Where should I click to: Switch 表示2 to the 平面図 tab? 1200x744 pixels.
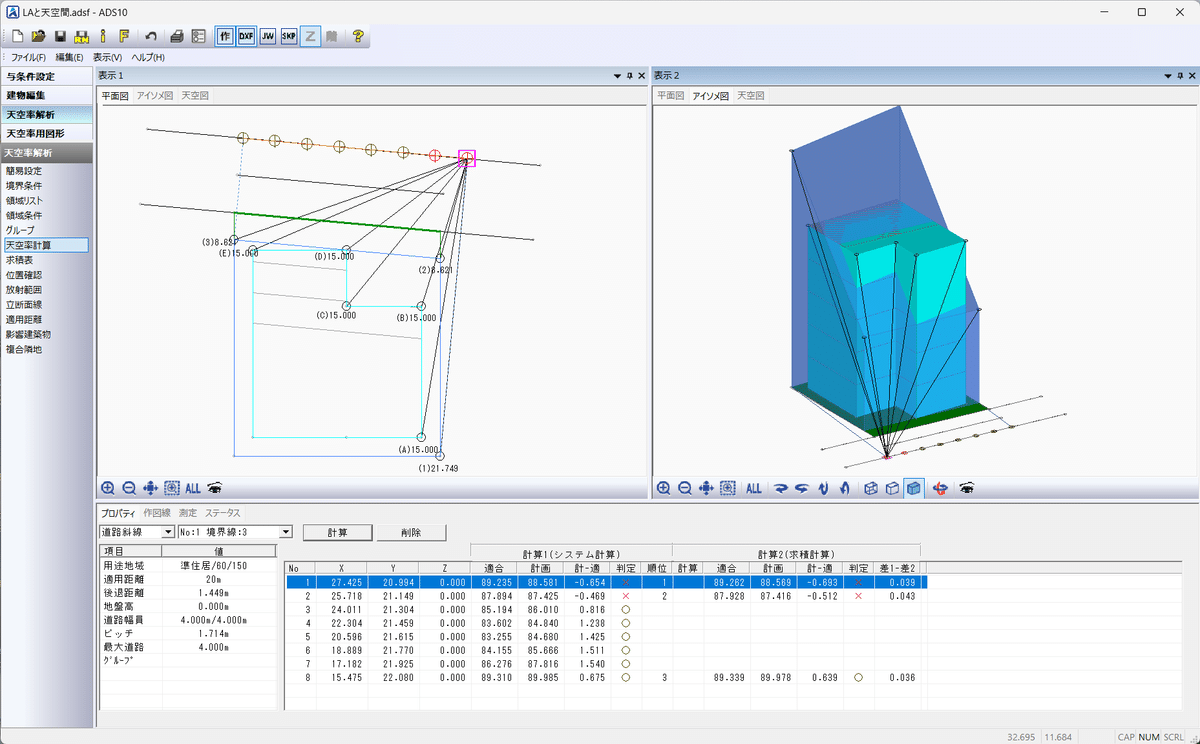671,96
